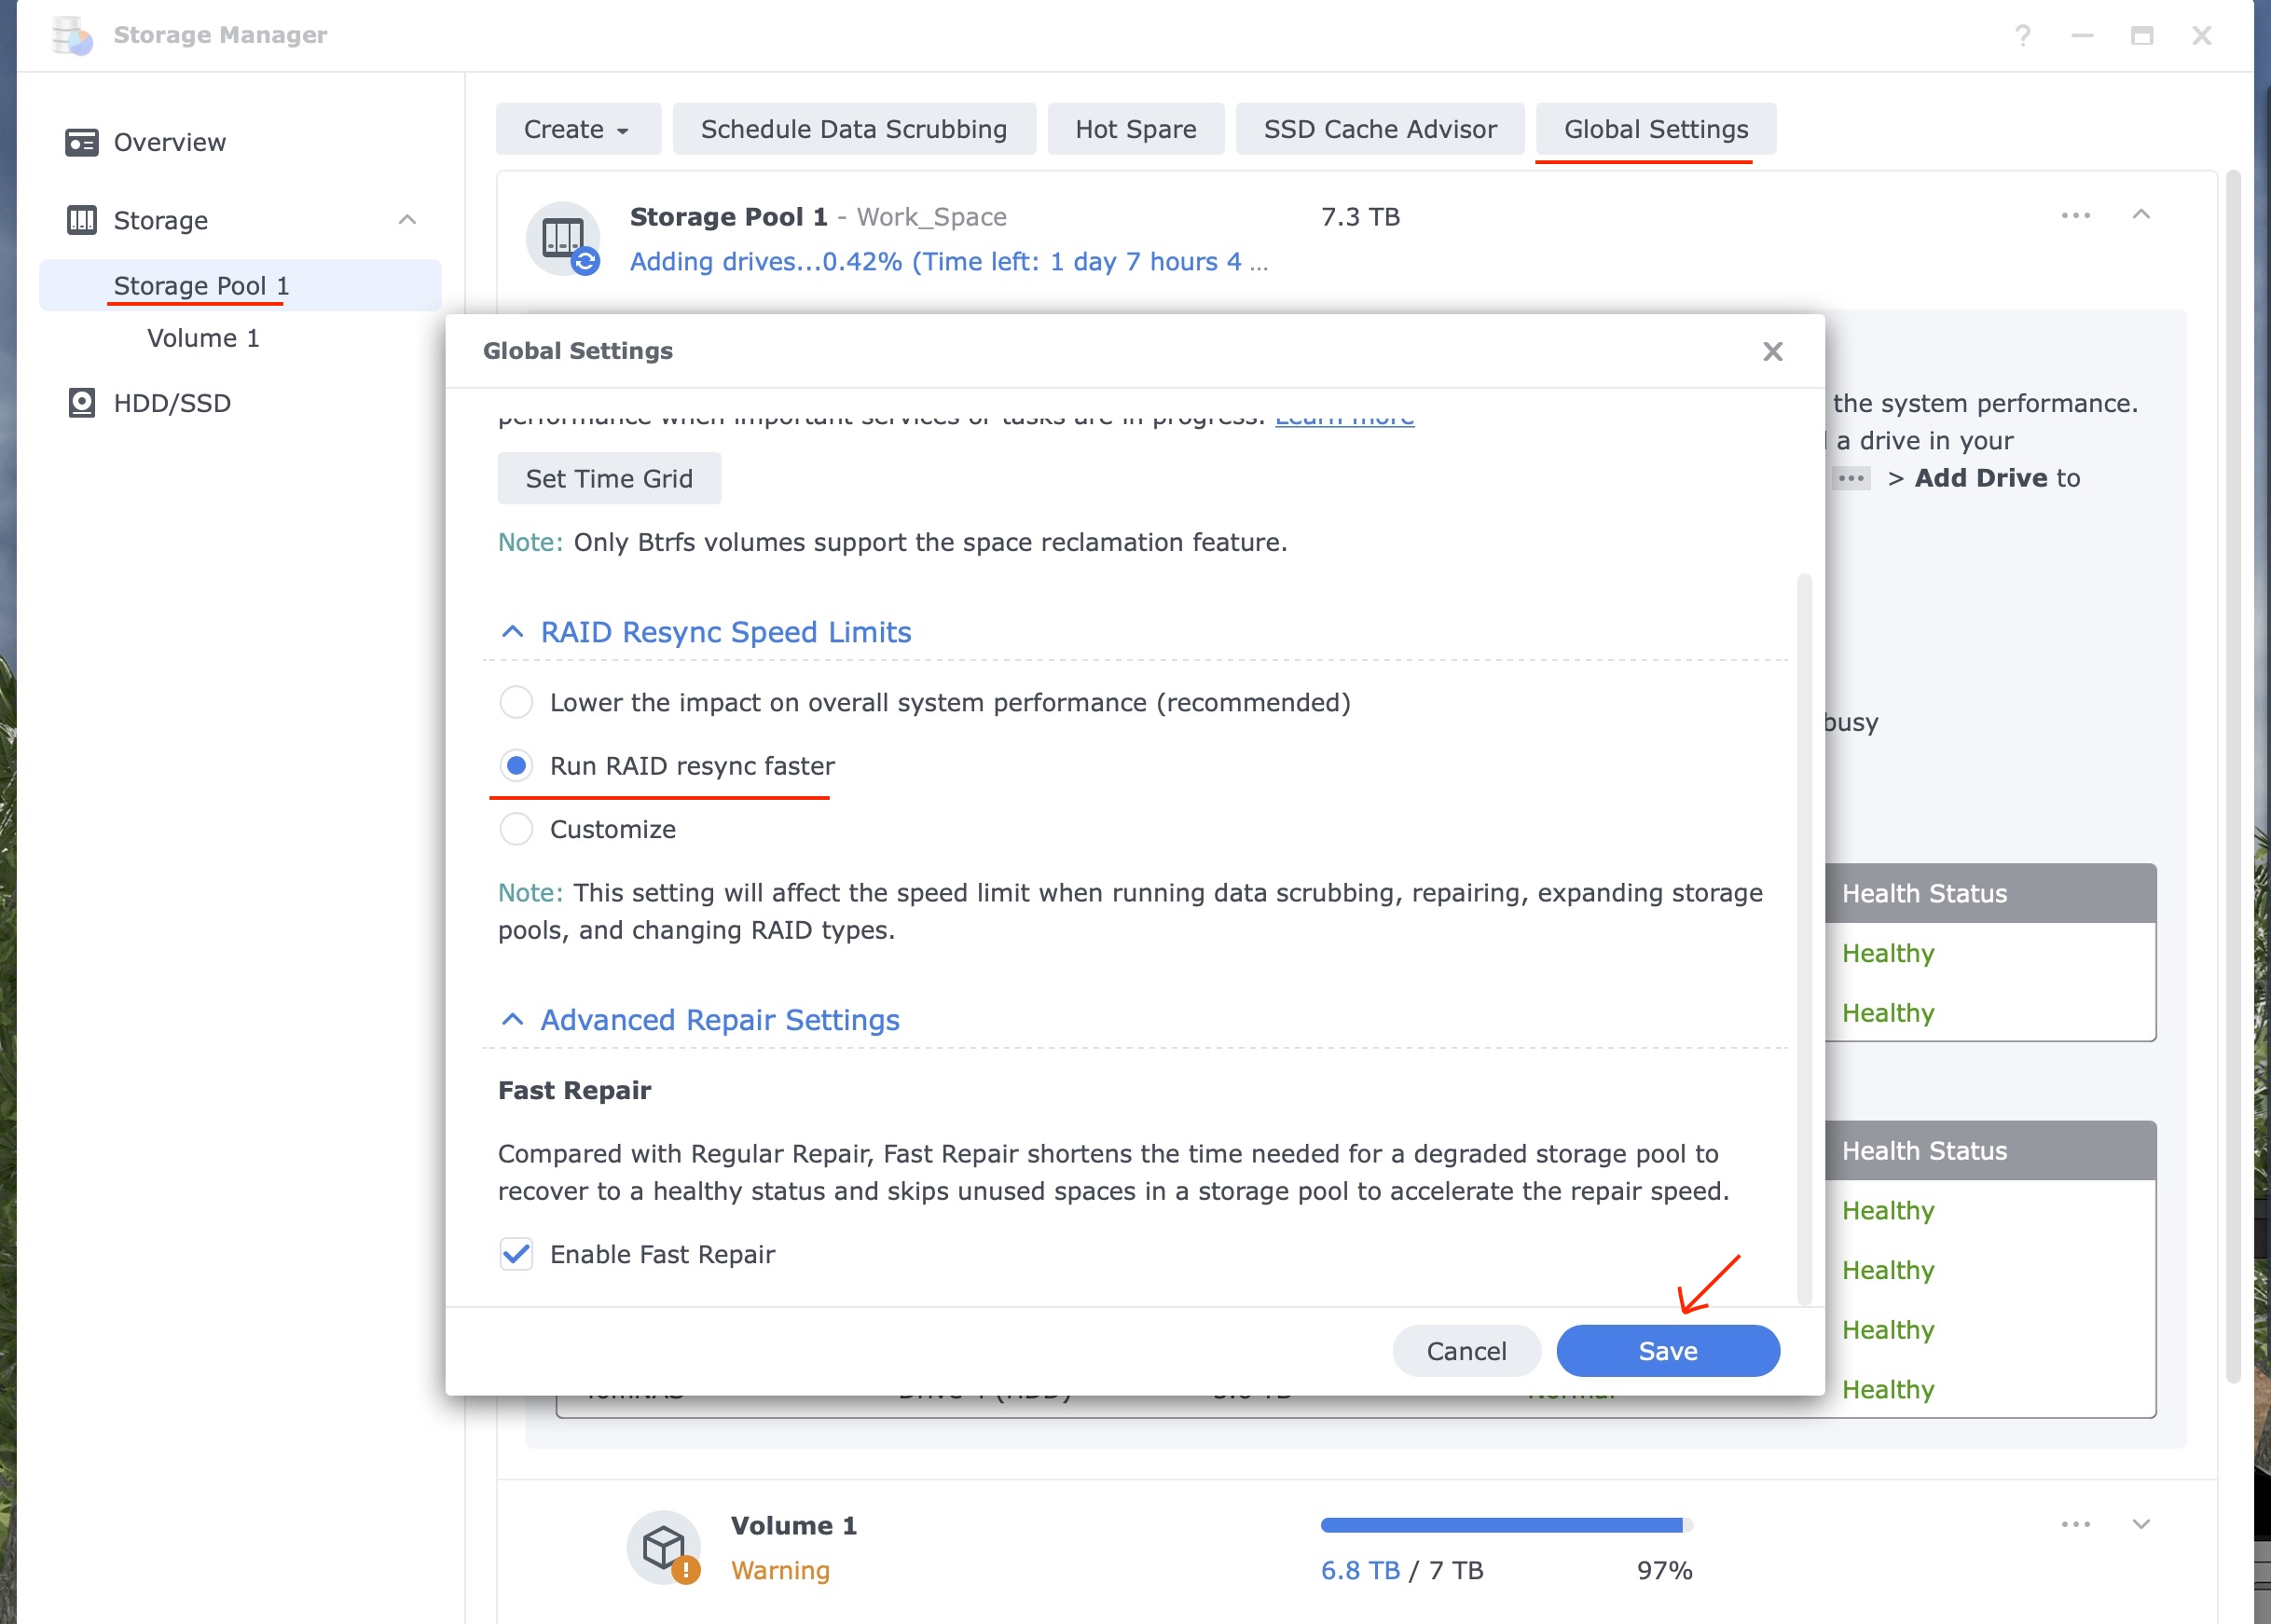This screenshot has height=1624, width=2271.
Task: Uncheck Enable Fast Repair checkbox
Action: pos(516,1254)
